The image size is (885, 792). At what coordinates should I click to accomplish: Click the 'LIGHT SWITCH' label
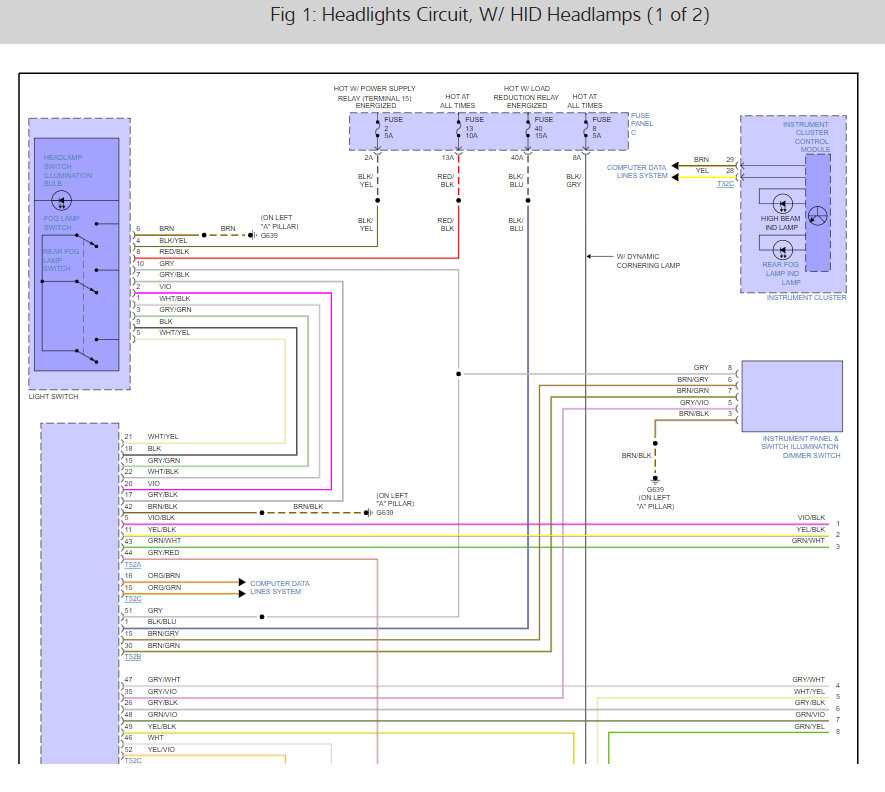coord(54,396)
